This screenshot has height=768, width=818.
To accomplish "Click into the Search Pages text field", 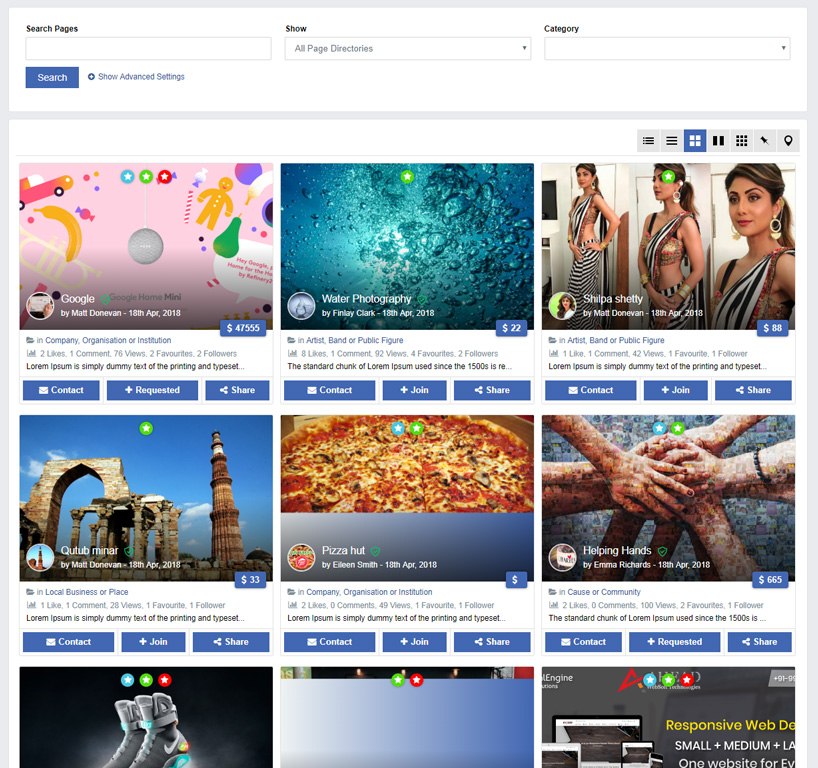I will click(x=148, y=48).
